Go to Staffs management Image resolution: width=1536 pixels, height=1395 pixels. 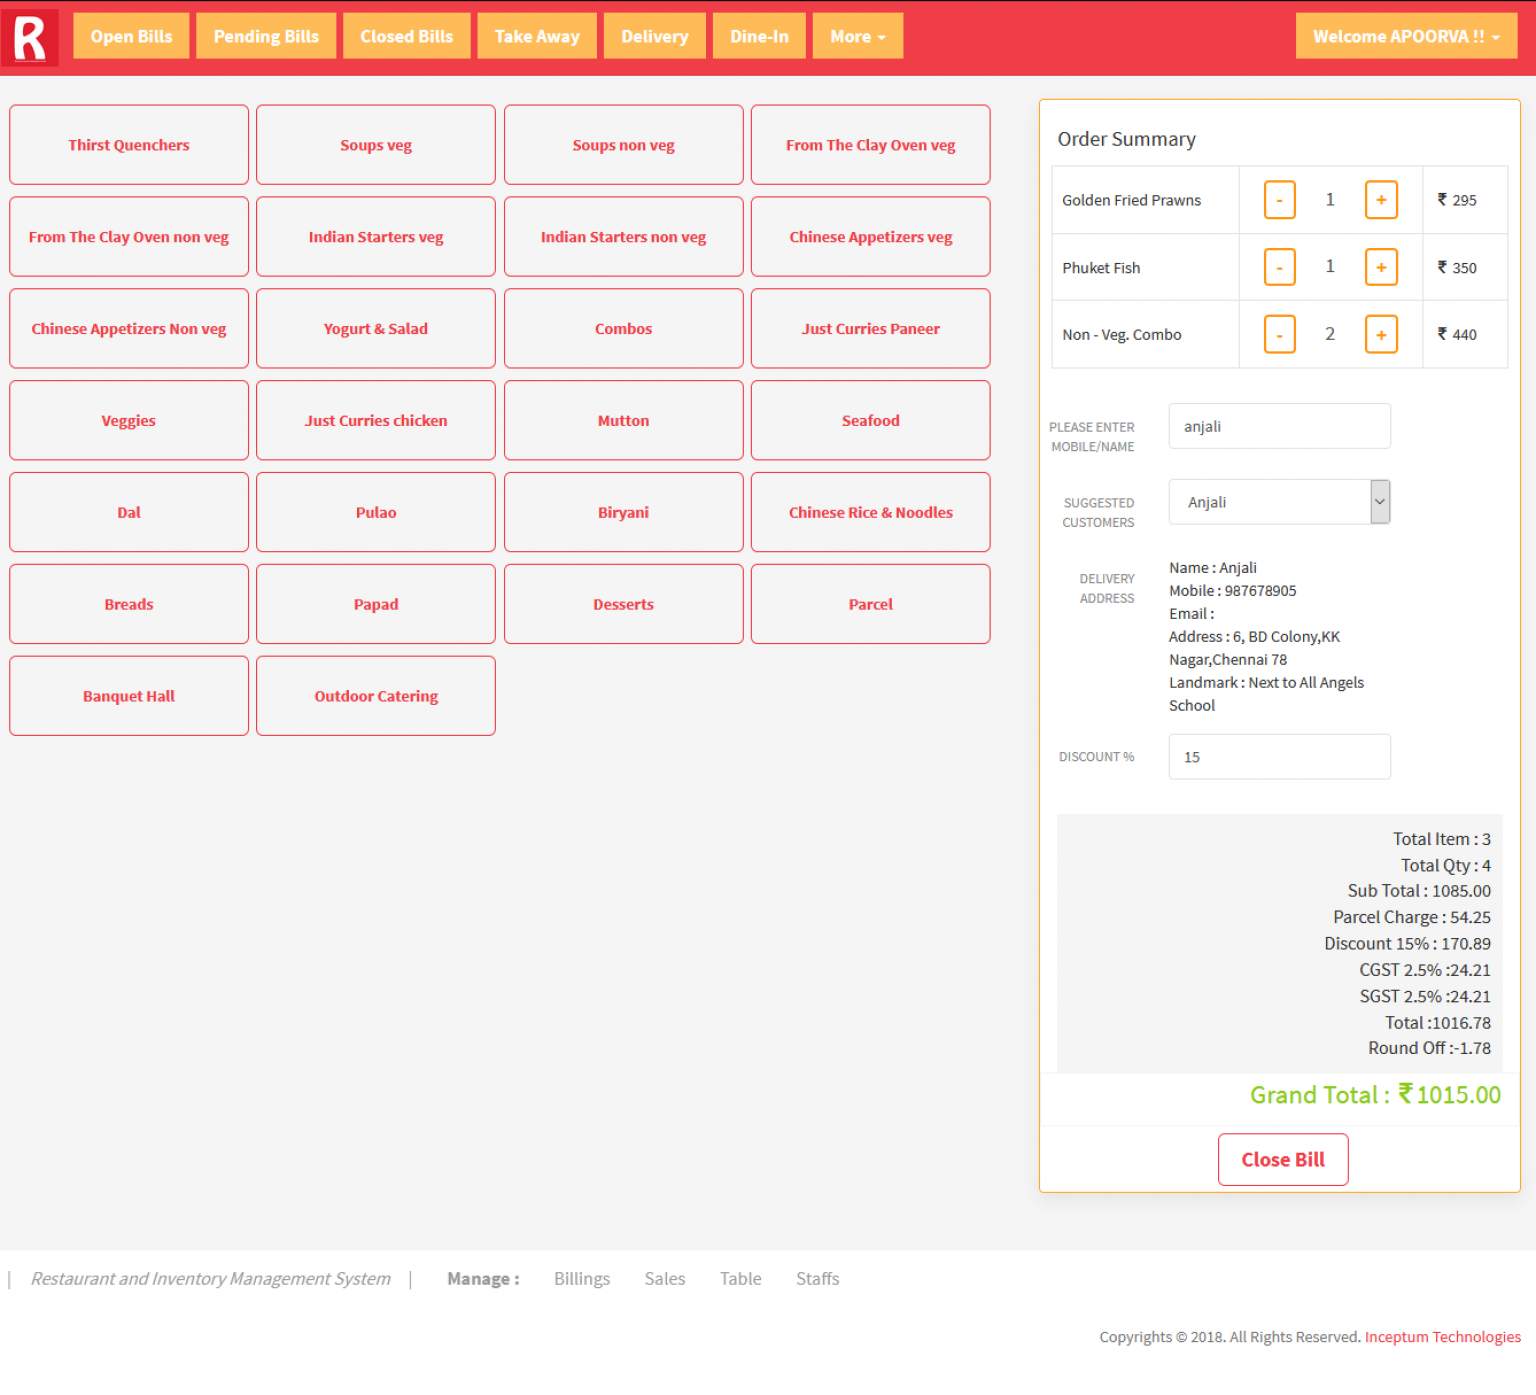click(x=817, y=1278)
